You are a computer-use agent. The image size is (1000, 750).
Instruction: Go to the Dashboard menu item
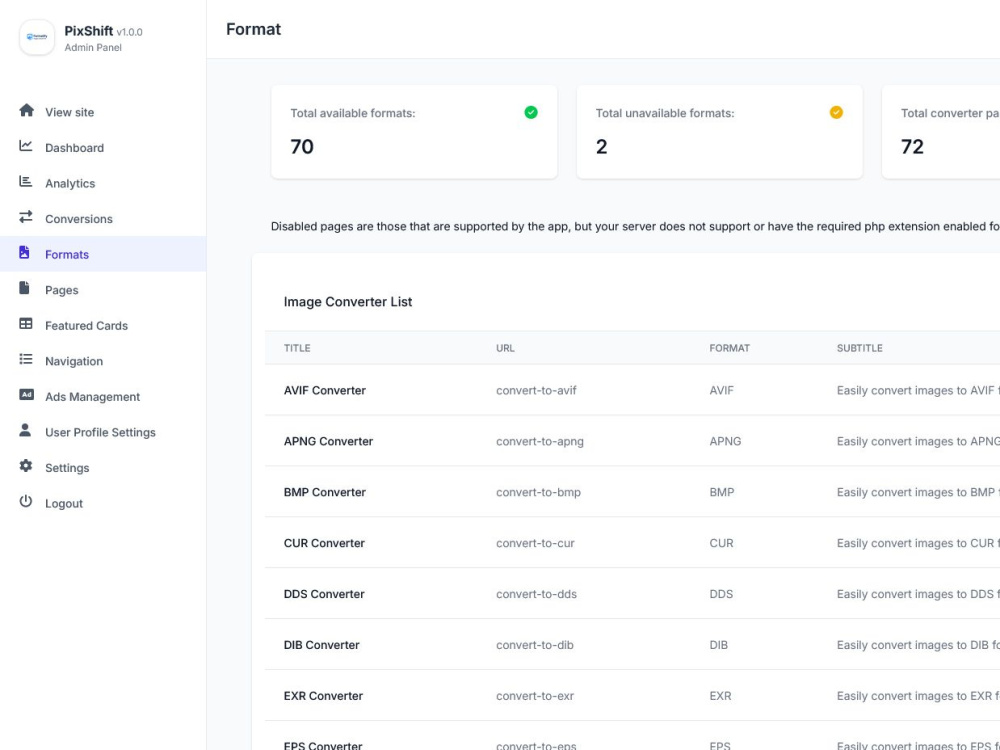click(x=103, y=147)
